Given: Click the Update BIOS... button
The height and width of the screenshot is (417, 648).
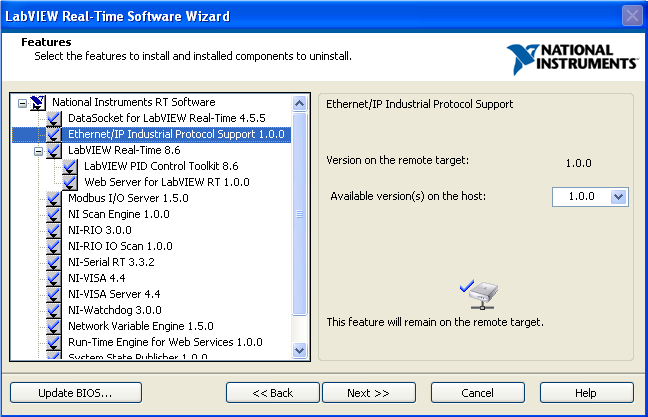Looking at the screenshot, I should [76, 393].
